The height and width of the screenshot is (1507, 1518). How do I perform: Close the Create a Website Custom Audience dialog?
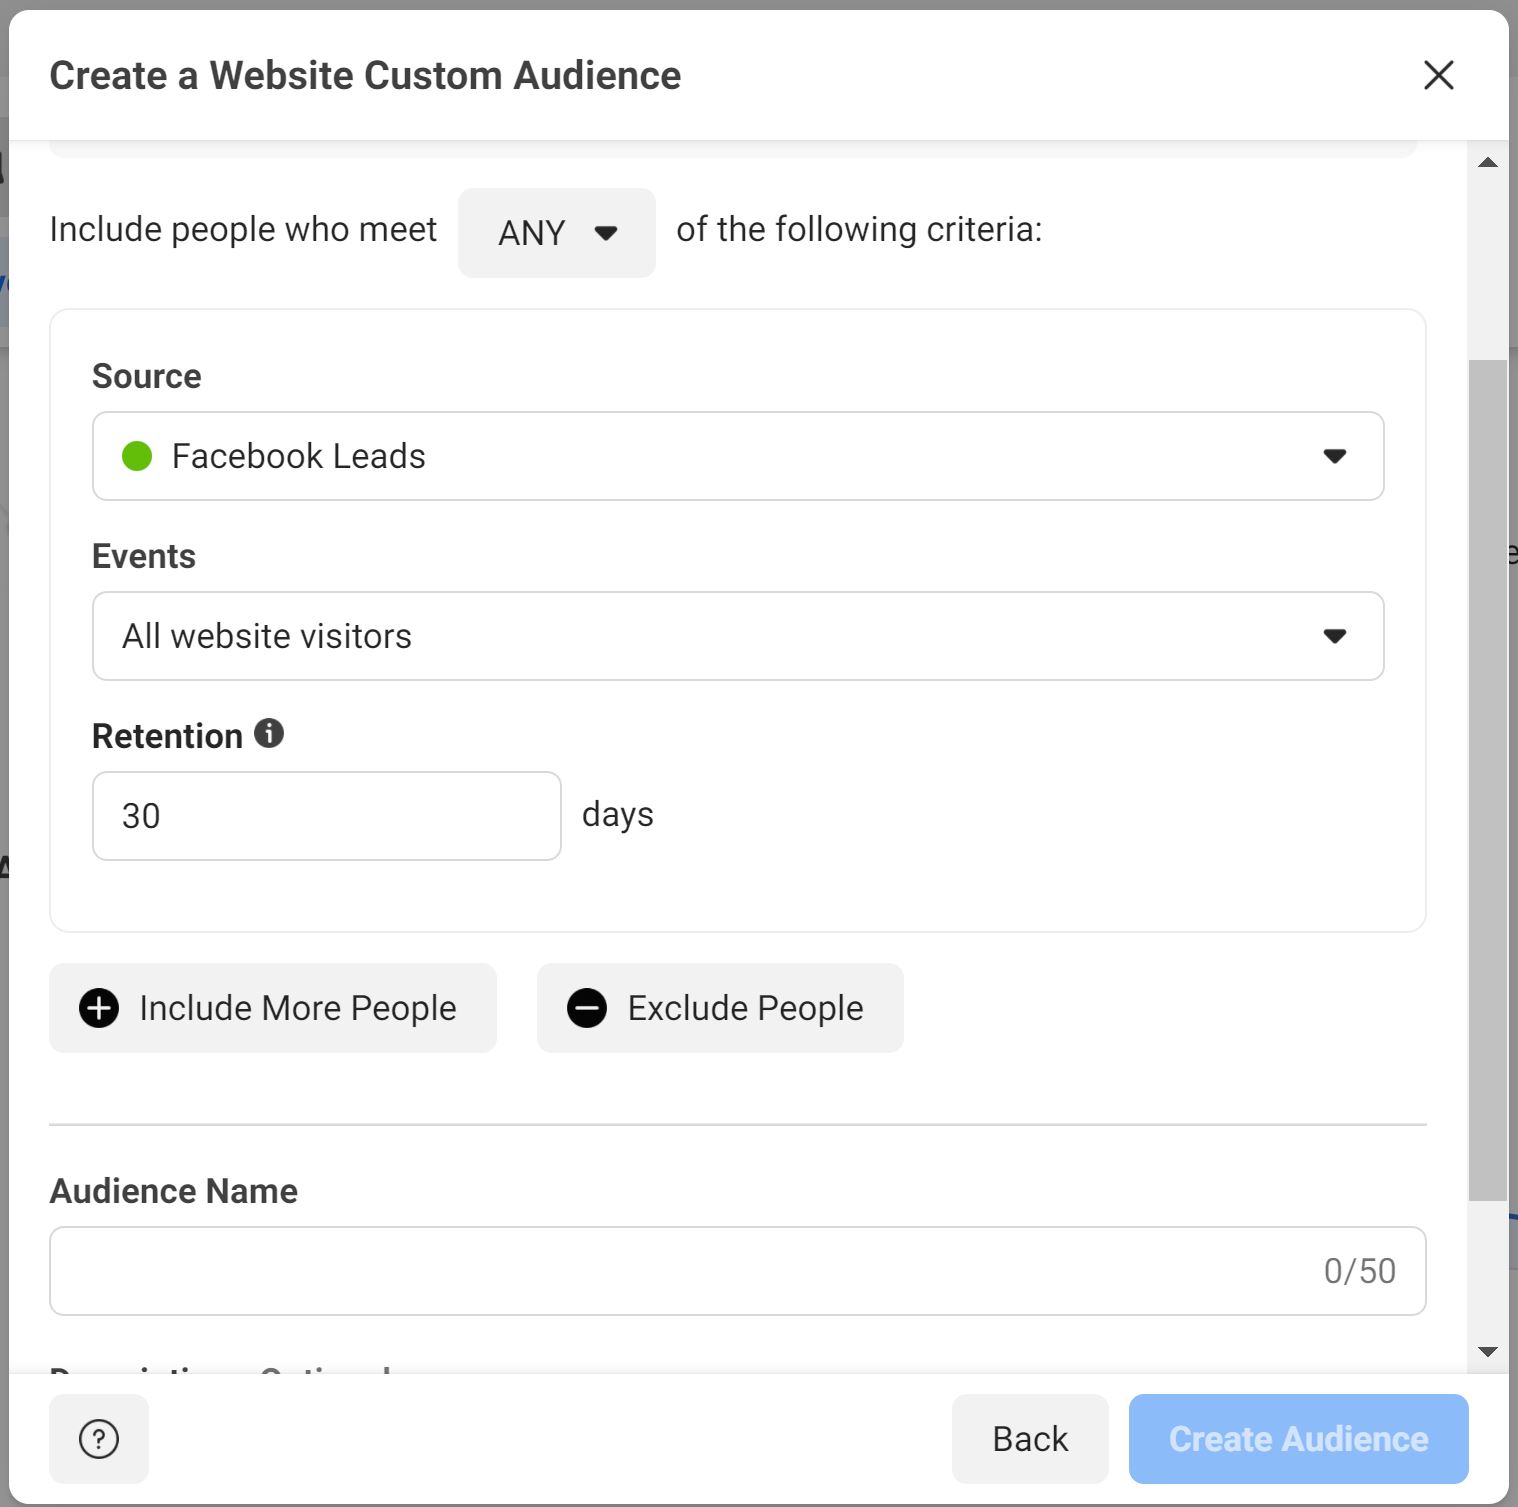coord(1438,75)
